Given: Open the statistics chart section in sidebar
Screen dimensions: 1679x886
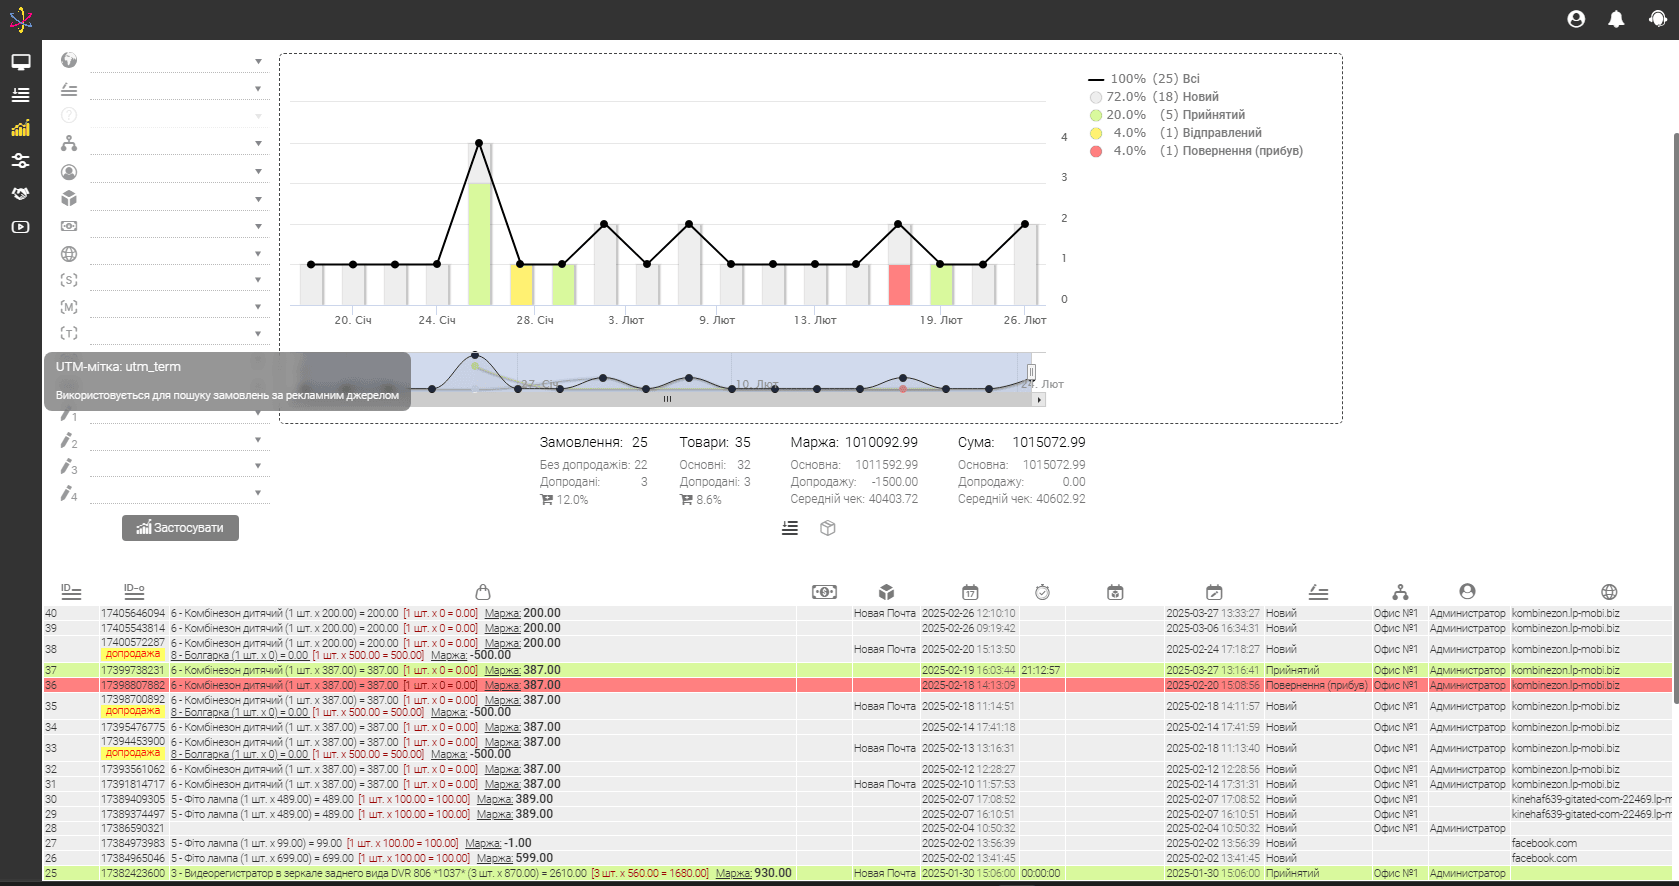Looking at the screenshot, I should 21,128.
